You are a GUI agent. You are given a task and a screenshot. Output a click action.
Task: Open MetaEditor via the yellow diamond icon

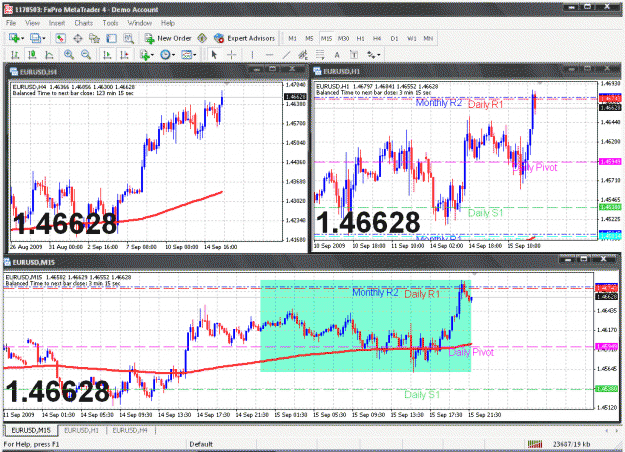[202, 38]
